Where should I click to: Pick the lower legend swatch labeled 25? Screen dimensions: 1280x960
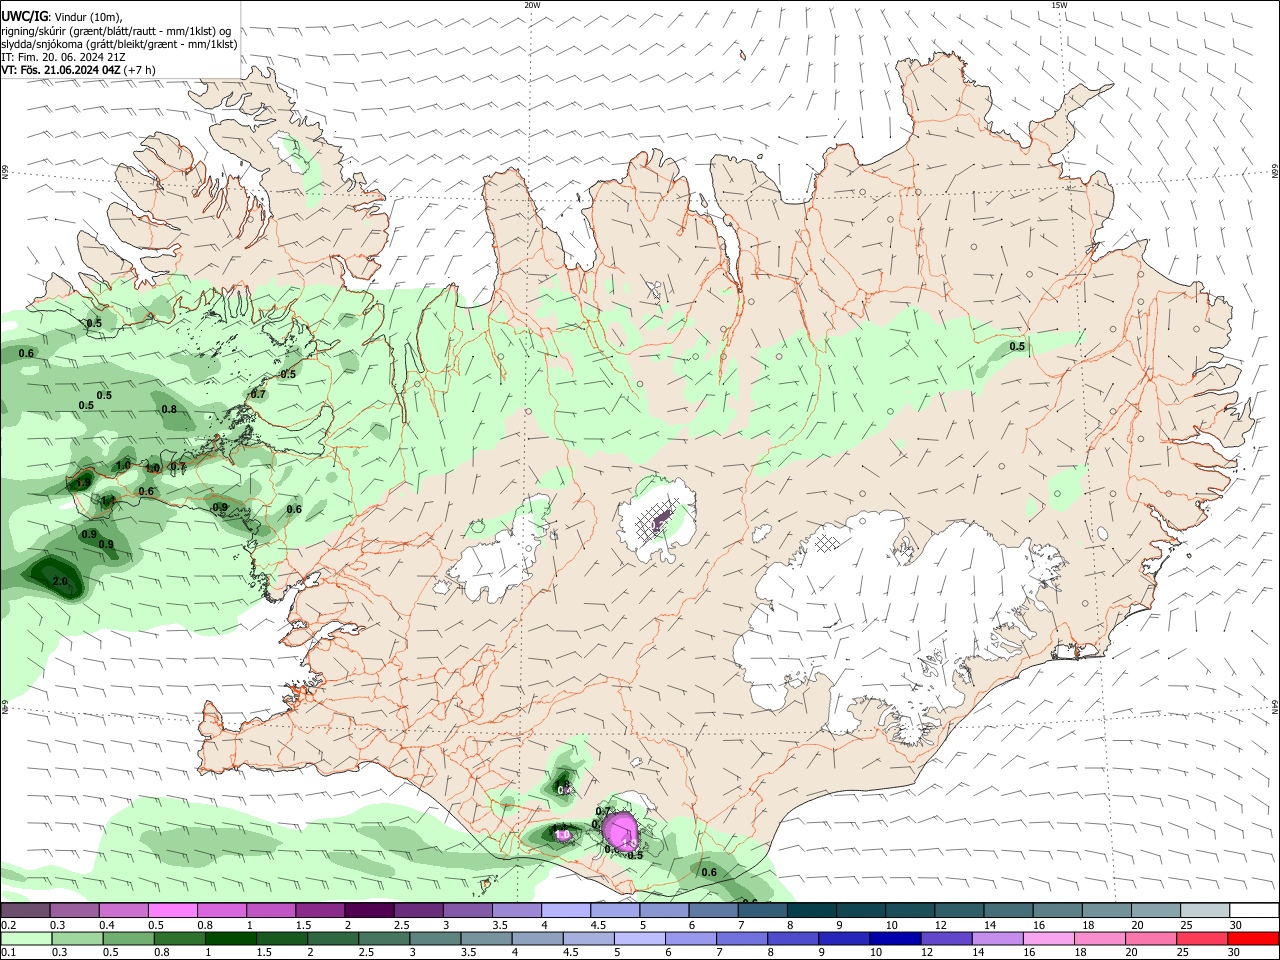pyautogui.click(x=1202, y=938)
